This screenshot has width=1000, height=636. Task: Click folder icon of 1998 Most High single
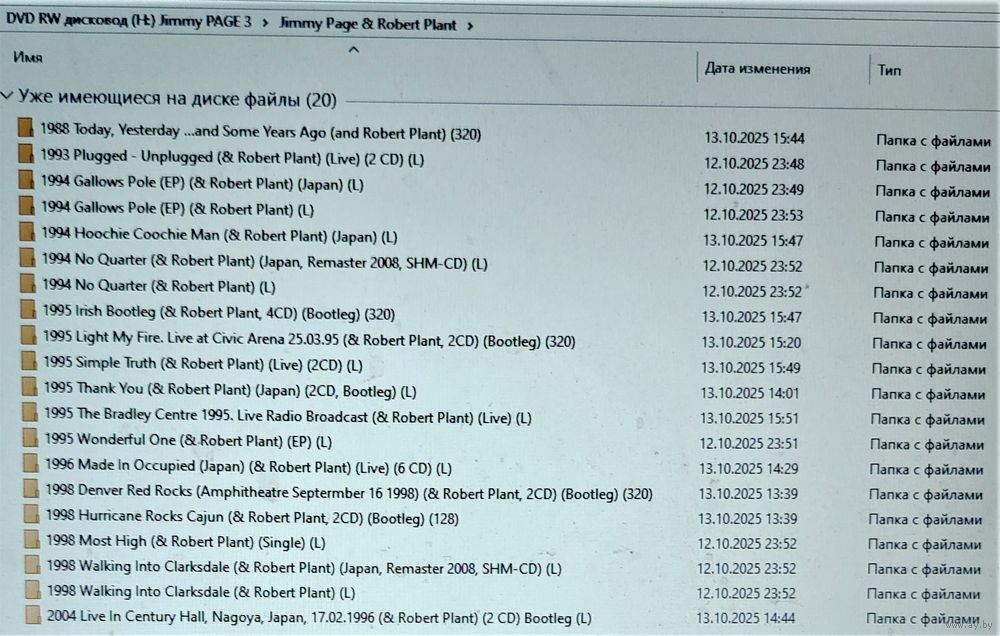pos(32,541)
